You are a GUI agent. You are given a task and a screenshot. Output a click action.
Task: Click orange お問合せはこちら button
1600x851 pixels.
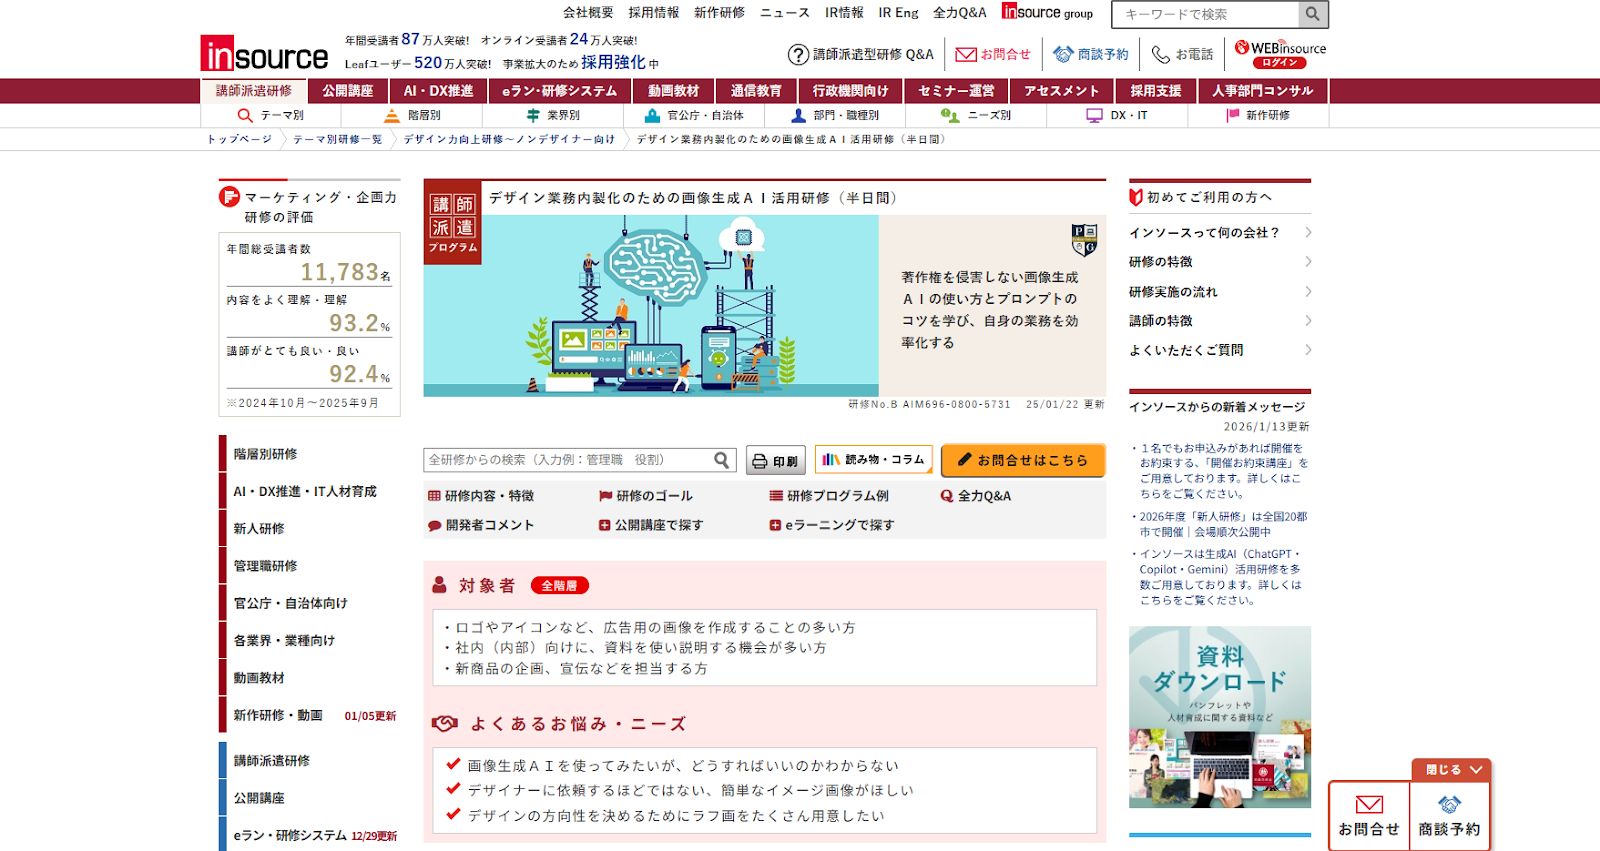[x=1023, y=460]
